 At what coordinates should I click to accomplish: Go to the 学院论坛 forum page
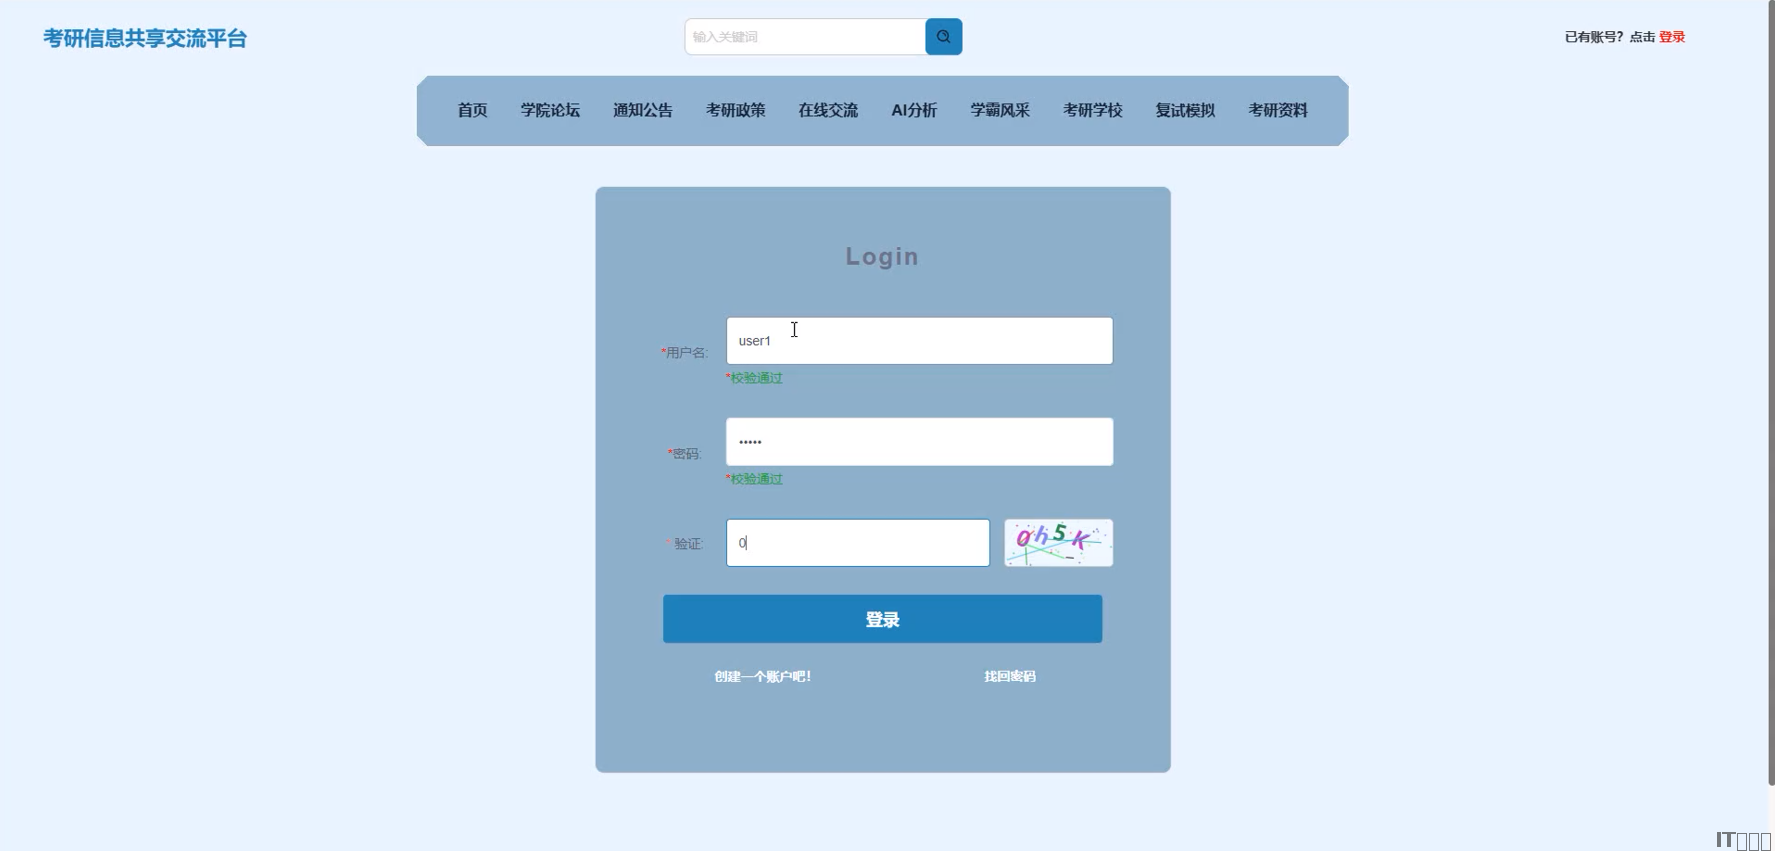pyautogui.click(x=550, y=110)
